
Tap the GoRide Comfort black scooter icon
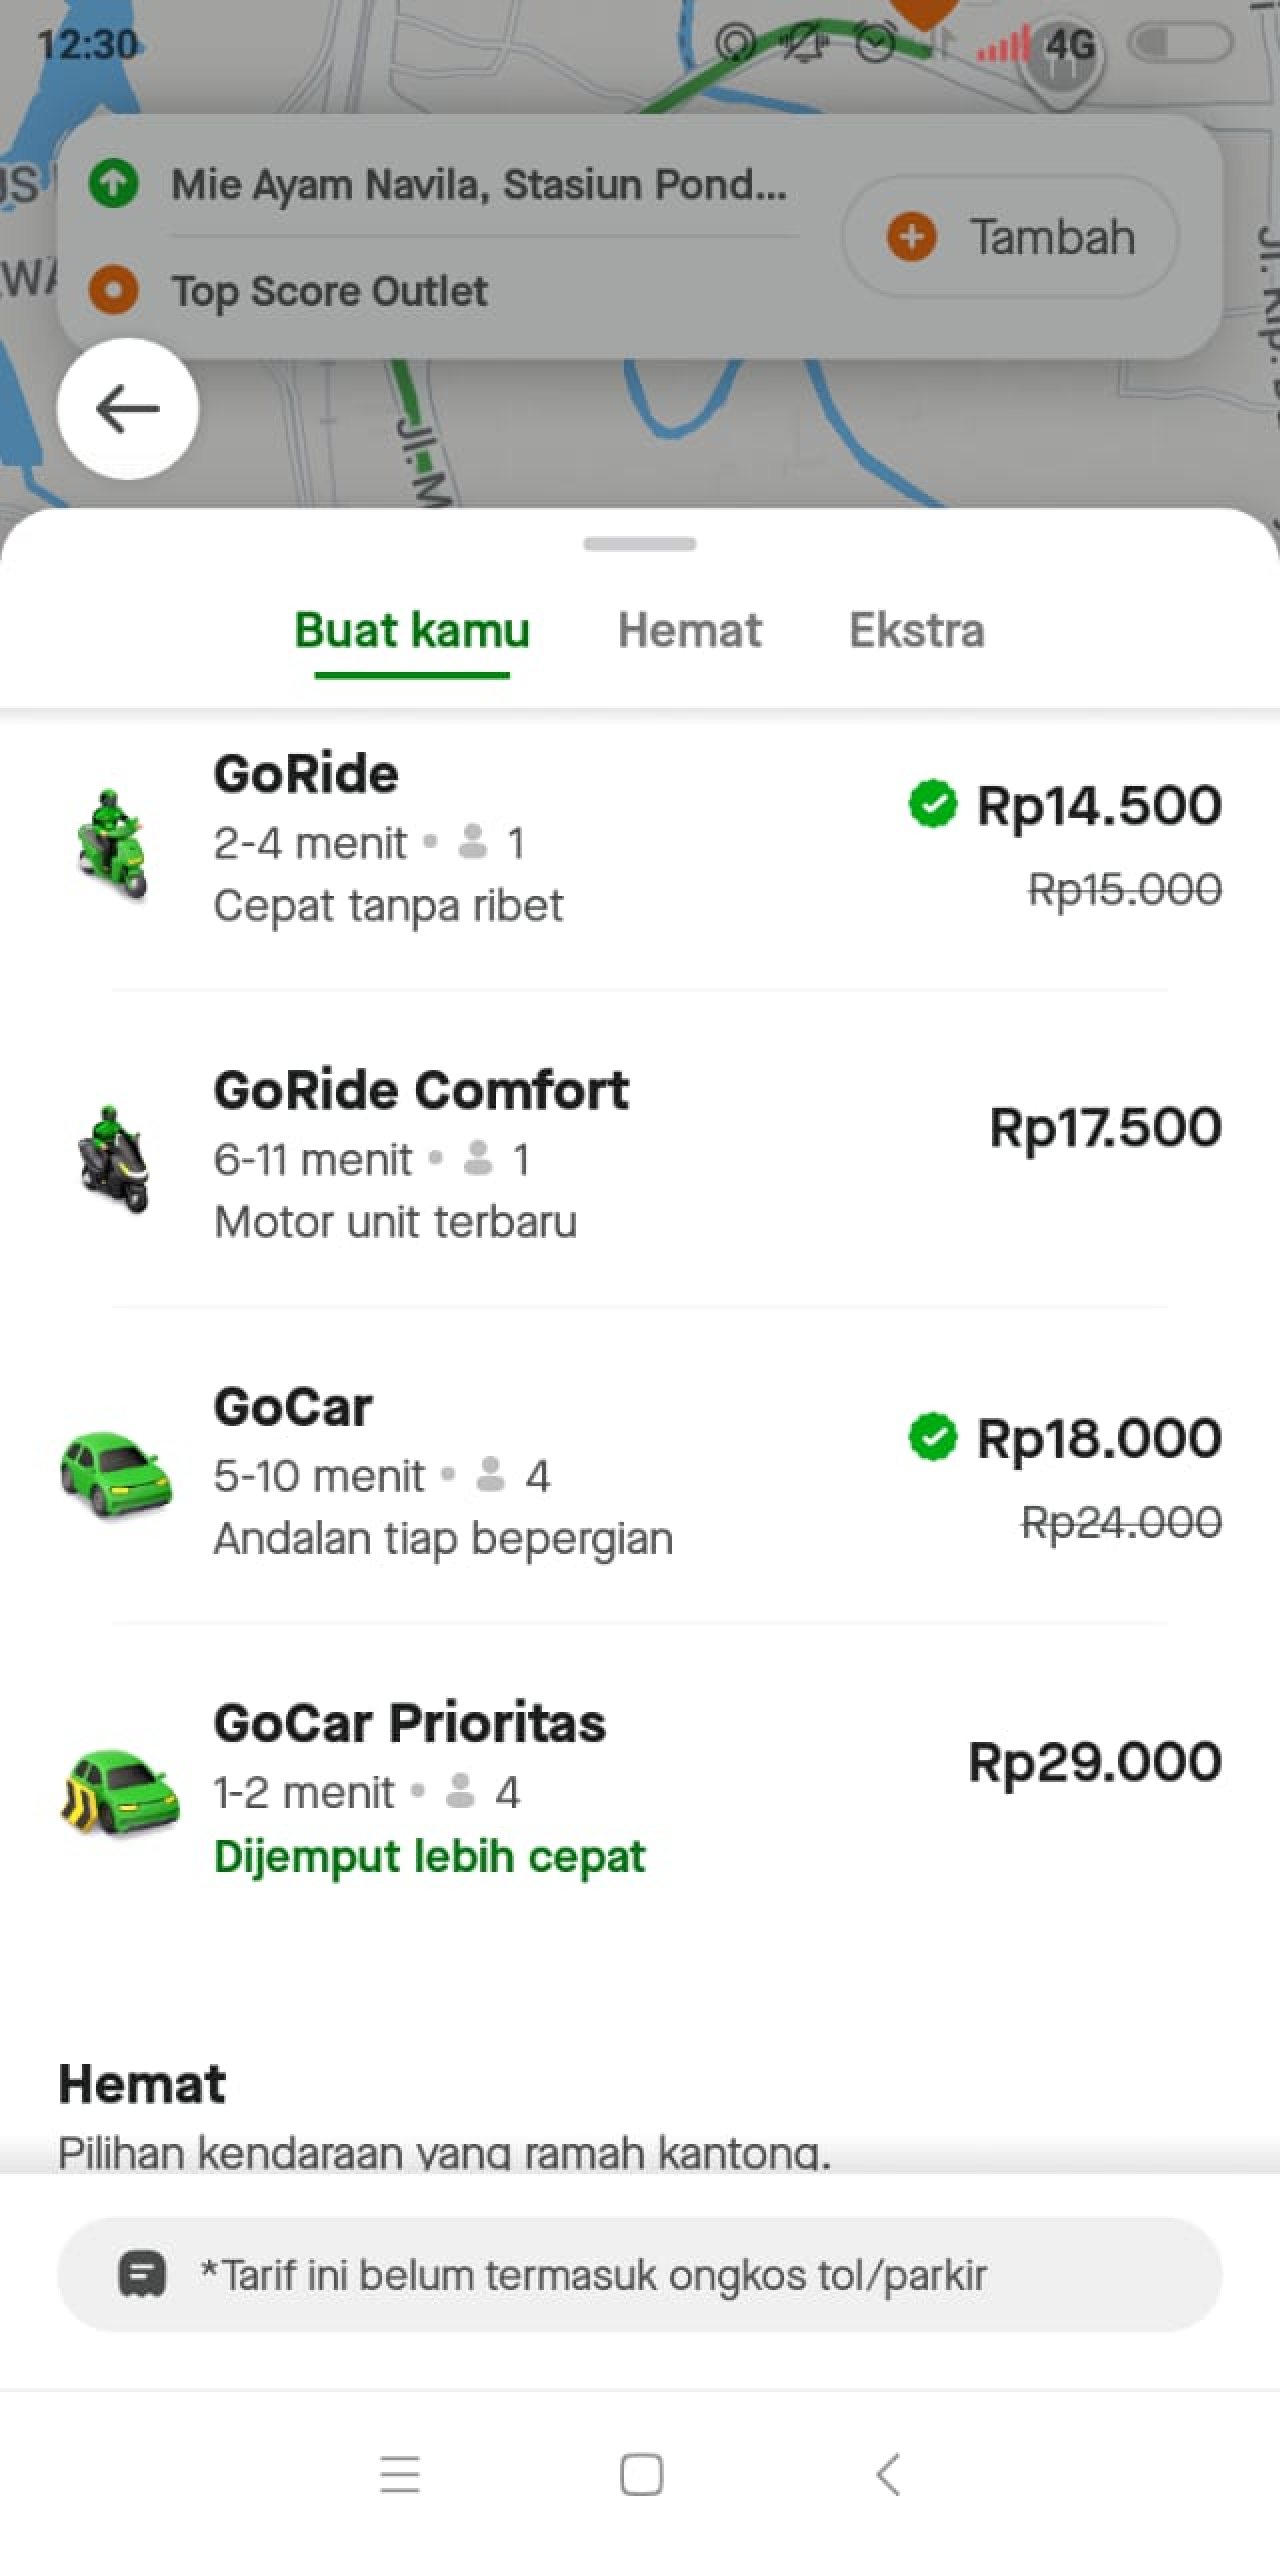pyautogui.click(x=114, y=1160)
